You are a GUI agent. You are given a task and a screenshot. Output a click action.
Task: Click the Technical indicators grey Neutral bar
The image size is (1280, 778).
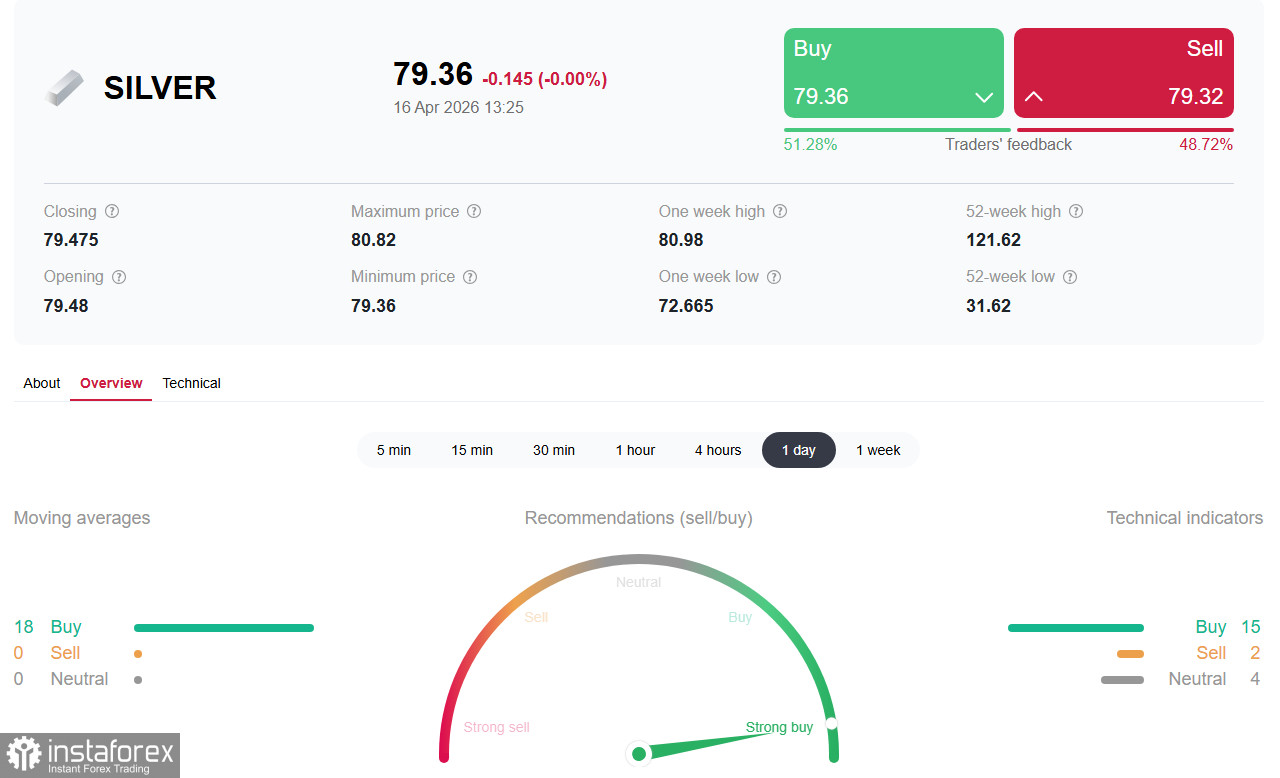coord(1122,680)
